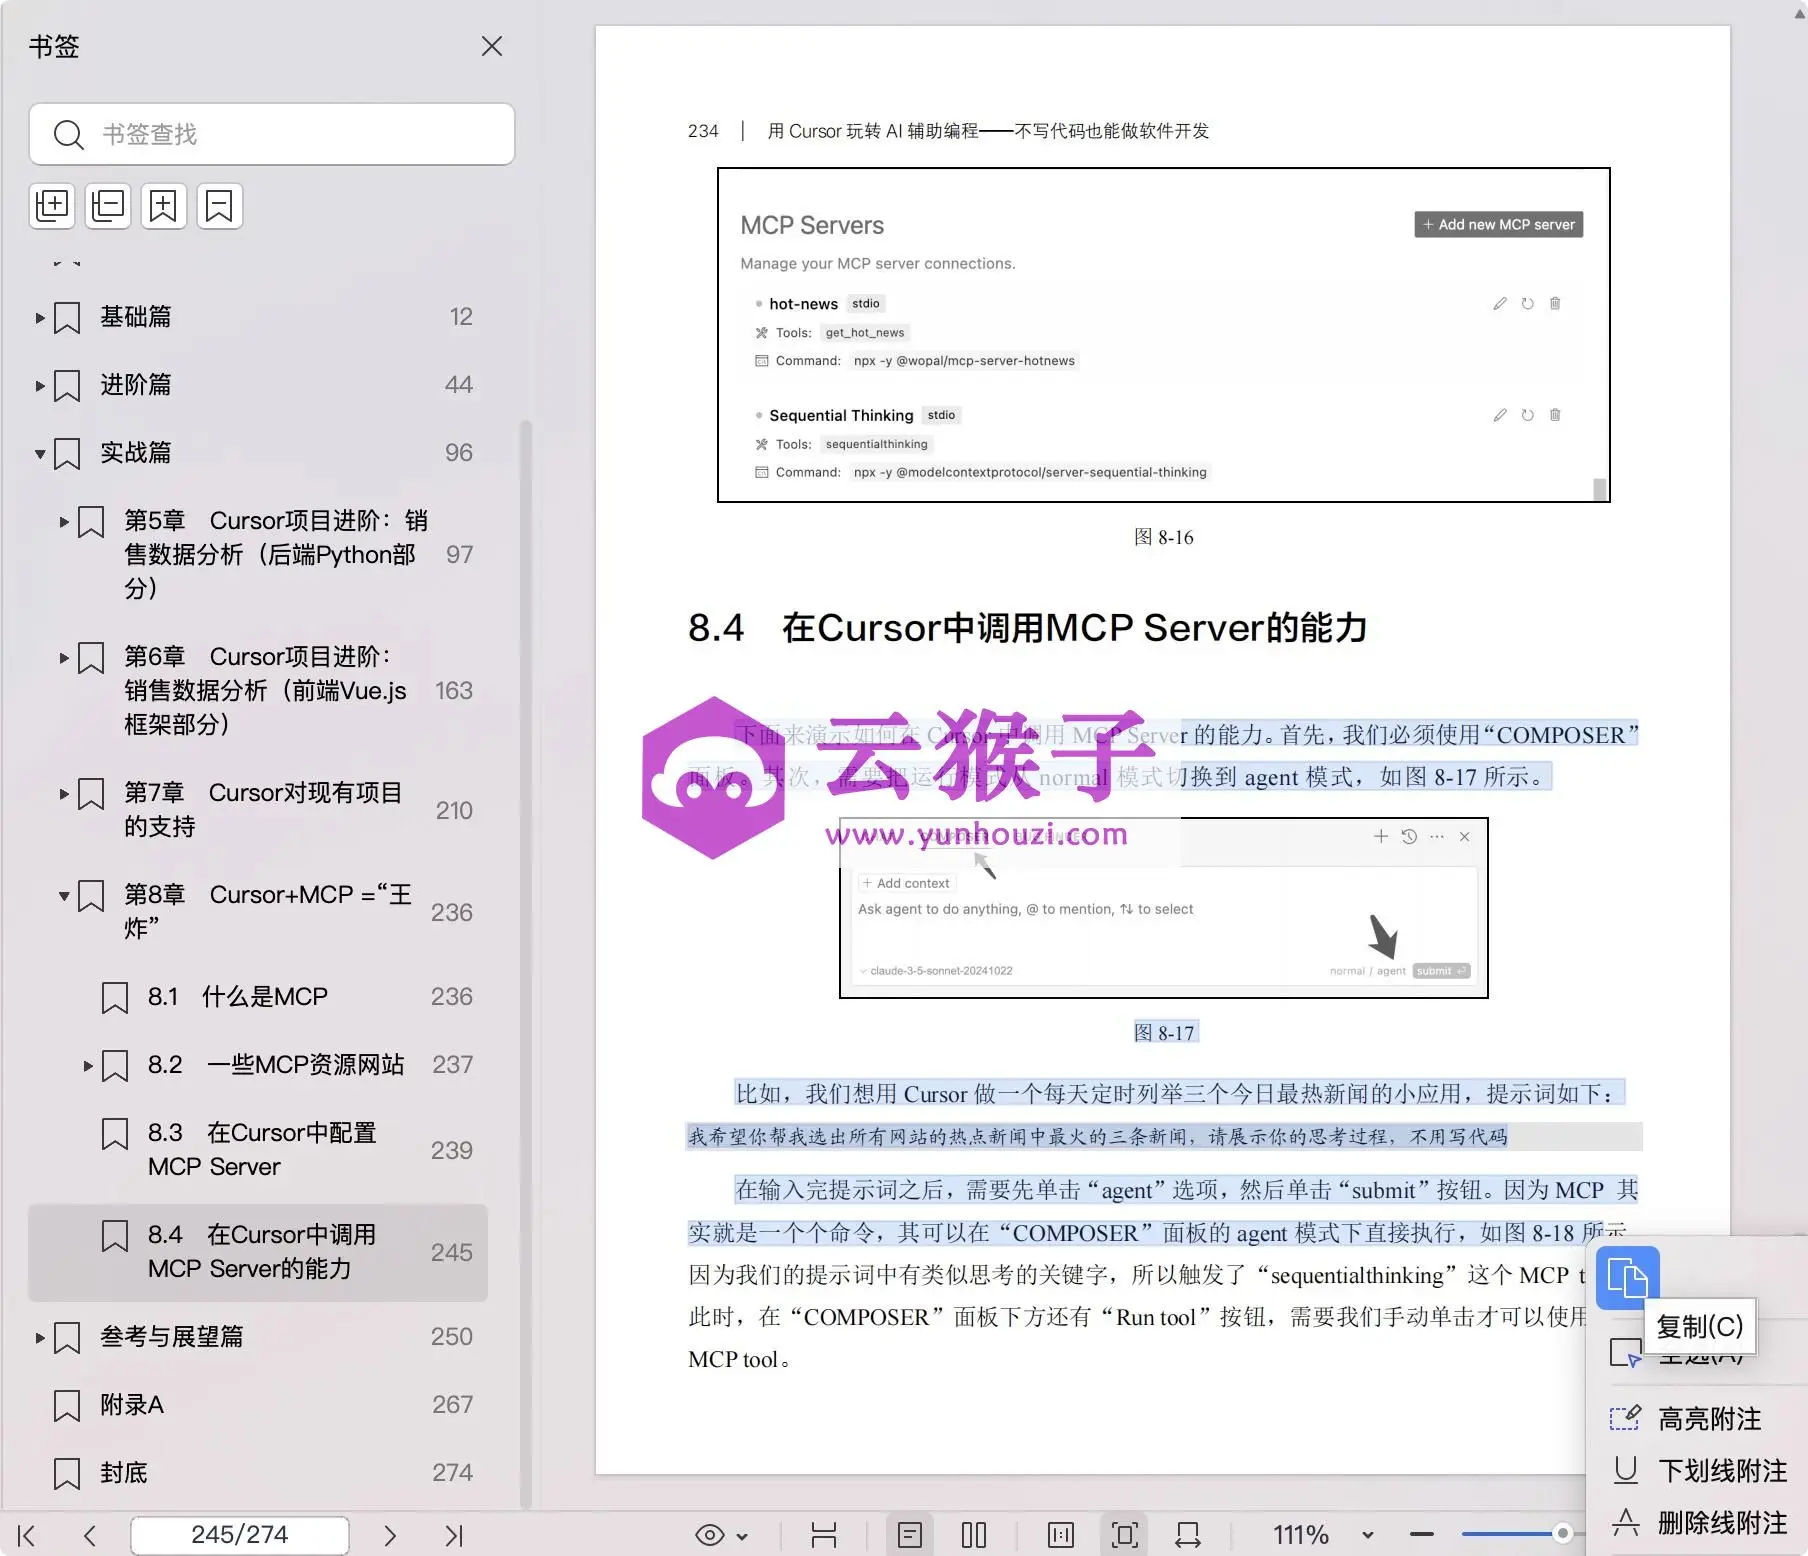Screen dimensions: 1808x1556
Task: Expand the 进阶篇 bookmark
Action: pyautogui.click(x=40, y=386)
